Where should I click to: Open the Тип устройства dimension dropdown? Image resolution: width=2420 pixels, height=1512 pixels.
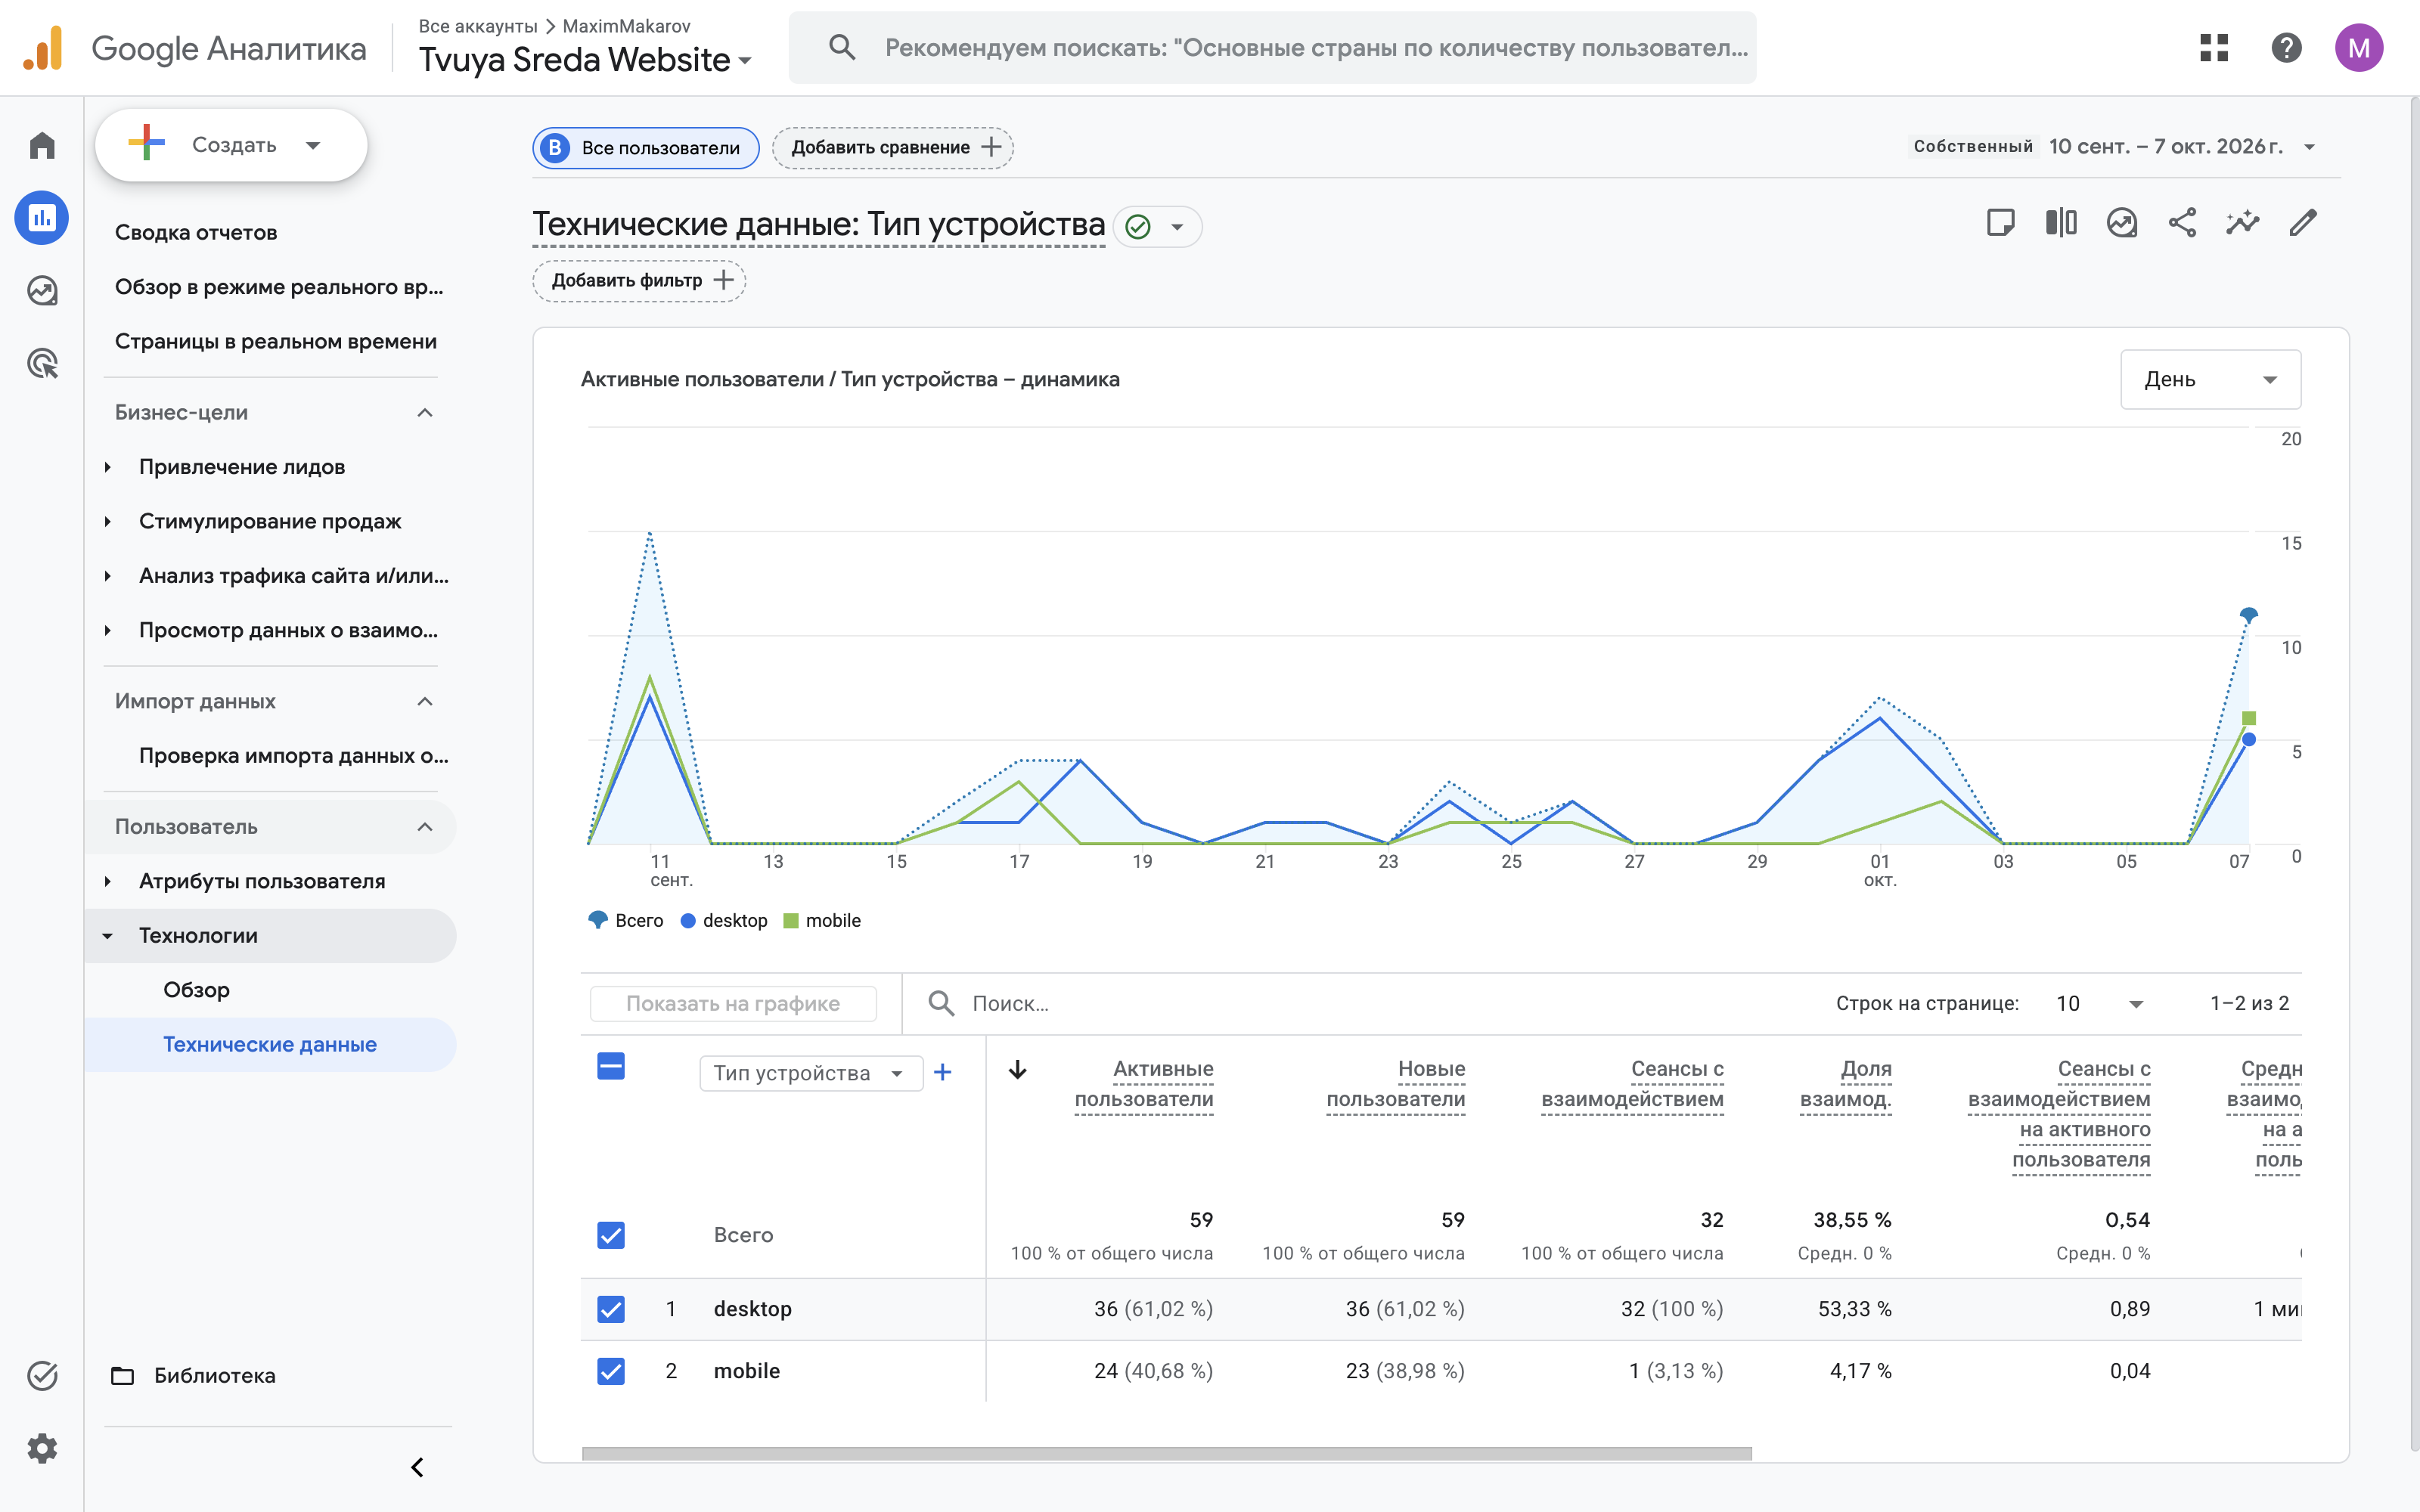point(810,1073)
